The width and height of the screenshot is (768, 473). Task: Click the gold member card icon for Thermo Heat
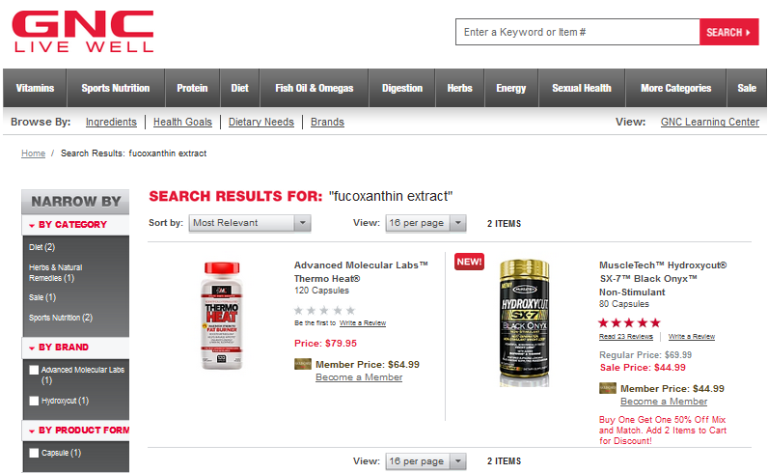pyautogui.click(x=303, y=364)
